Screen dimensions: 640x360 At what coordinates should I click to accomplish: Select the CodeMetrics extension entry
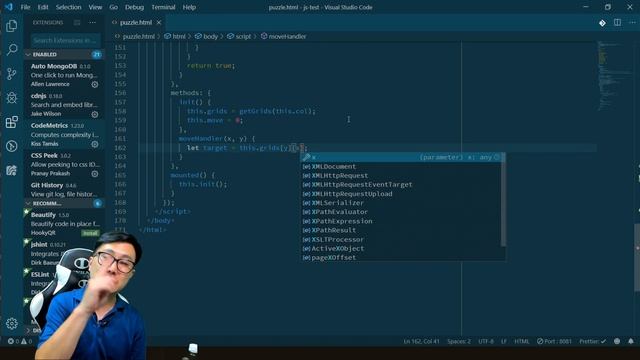pyautogui.click(x=64, y=135)
